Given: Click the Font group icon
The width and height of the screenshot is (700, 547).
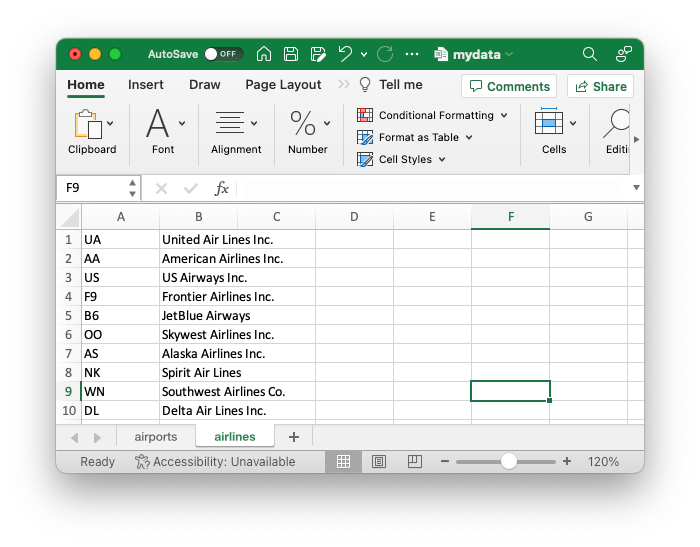Looking at the screenshot, I should click(158, 123).
